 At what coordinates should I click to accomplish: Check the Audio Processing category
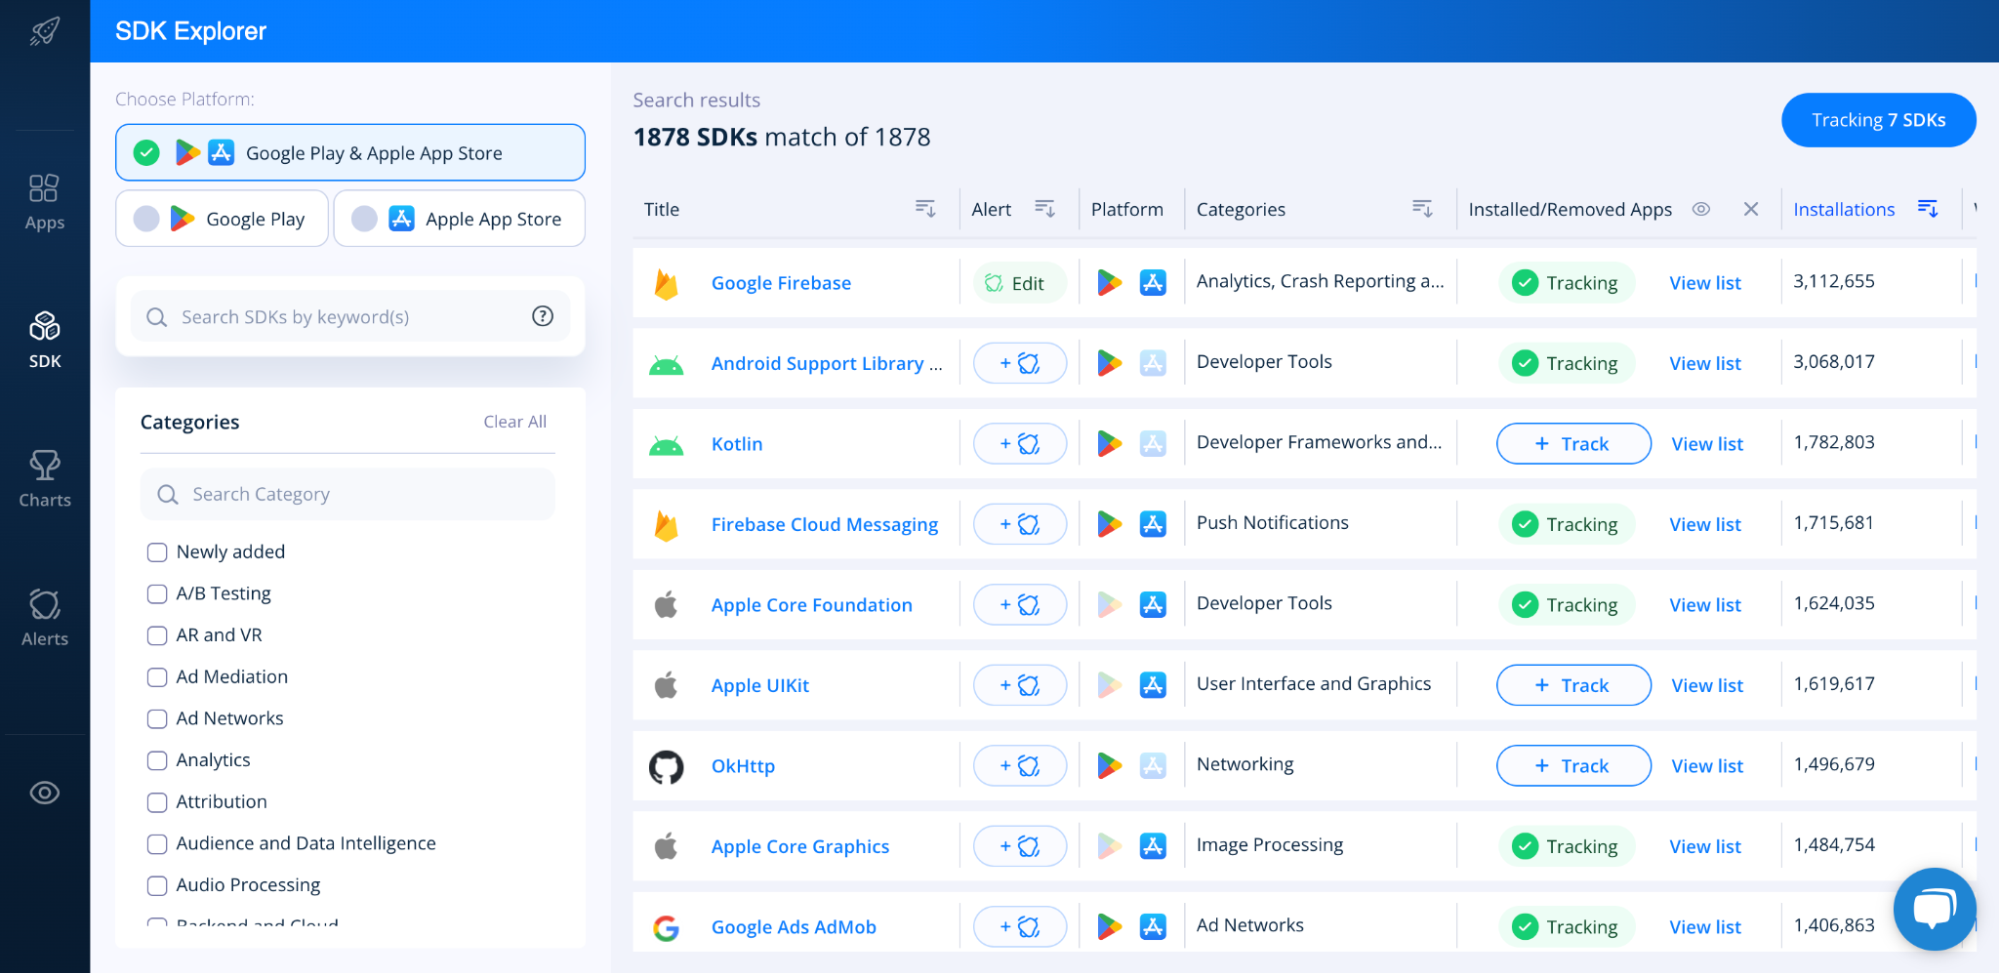coord(157,885)
